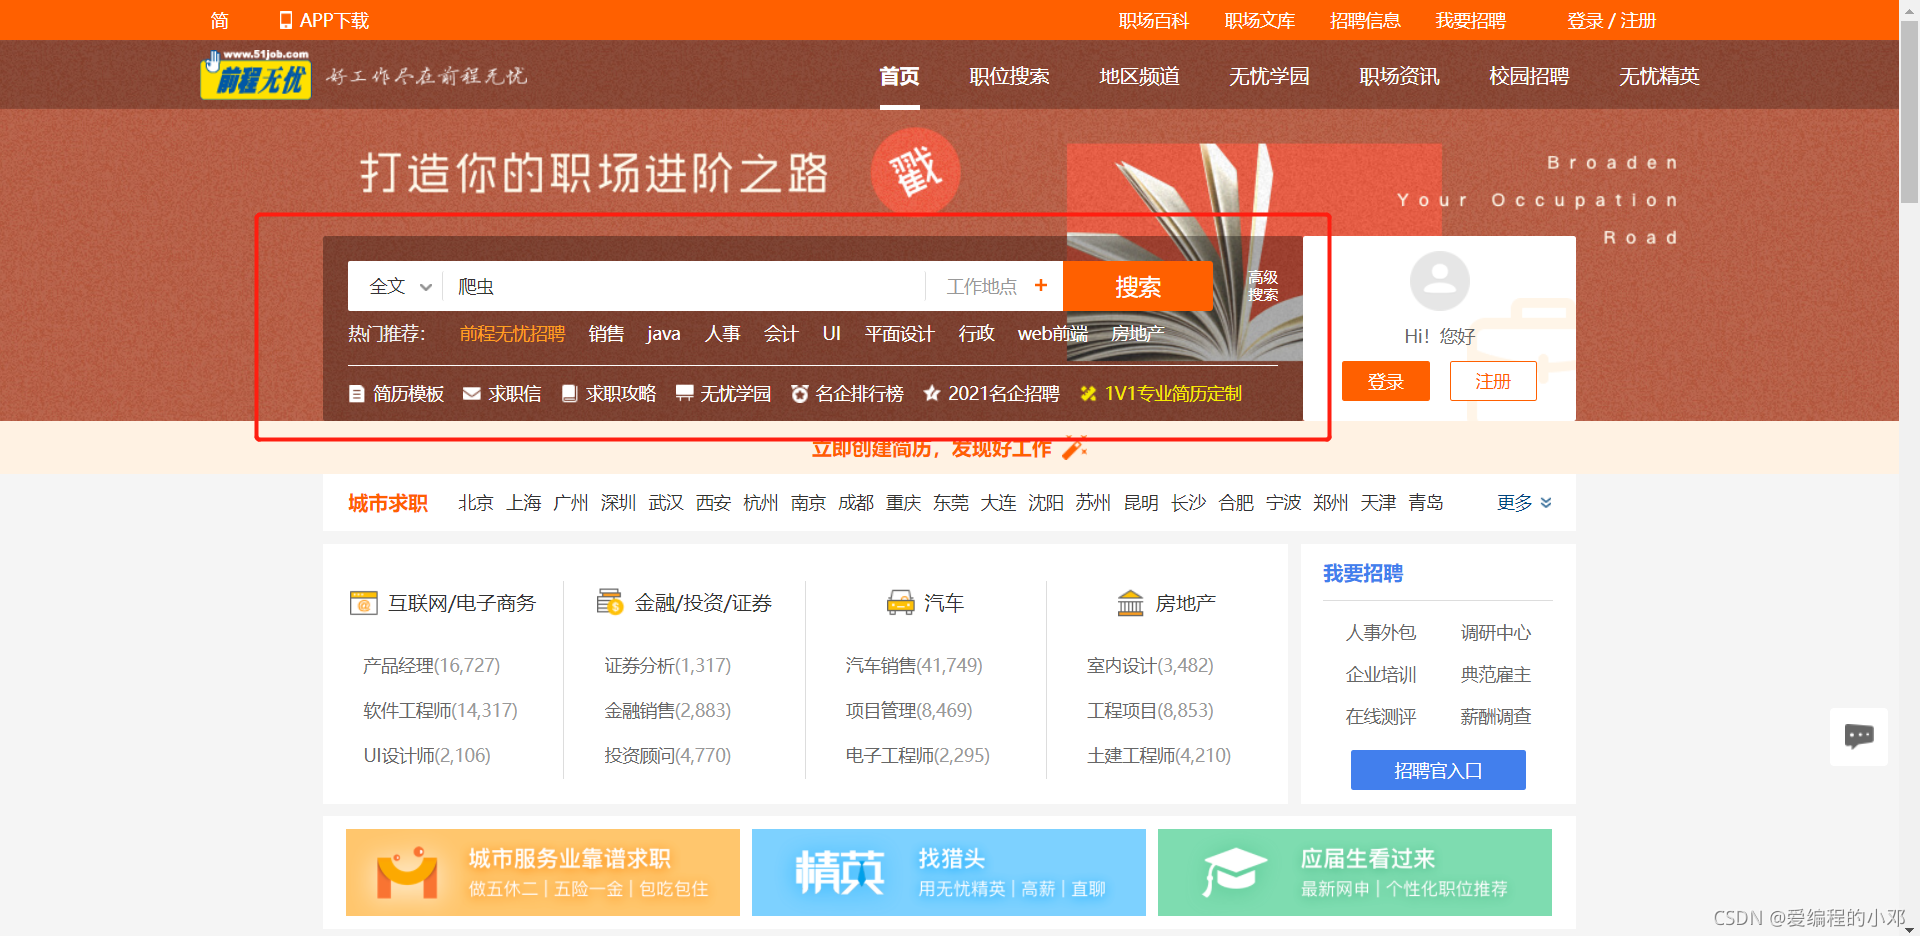
Task: Click the 无忧学园 board icon
Action: click(684, 394)
